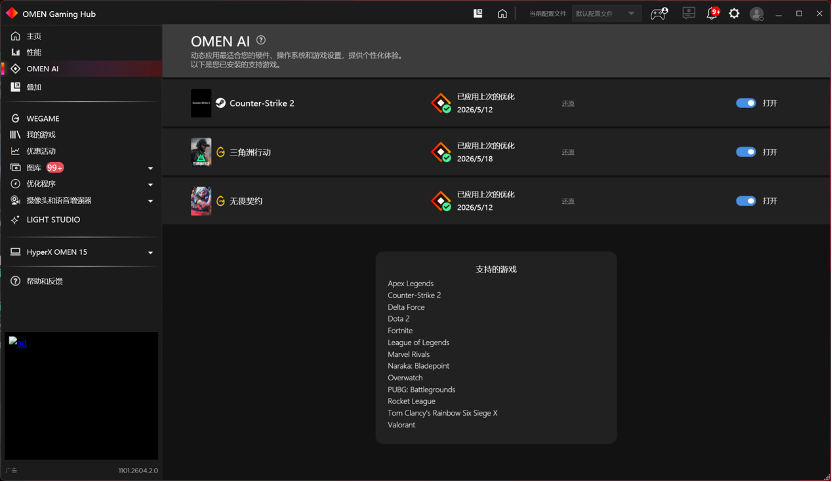Open the 叠加 overlay sidebar item
Image resolution: width=832 pixels, height=482 pixels.
[33, 87]
